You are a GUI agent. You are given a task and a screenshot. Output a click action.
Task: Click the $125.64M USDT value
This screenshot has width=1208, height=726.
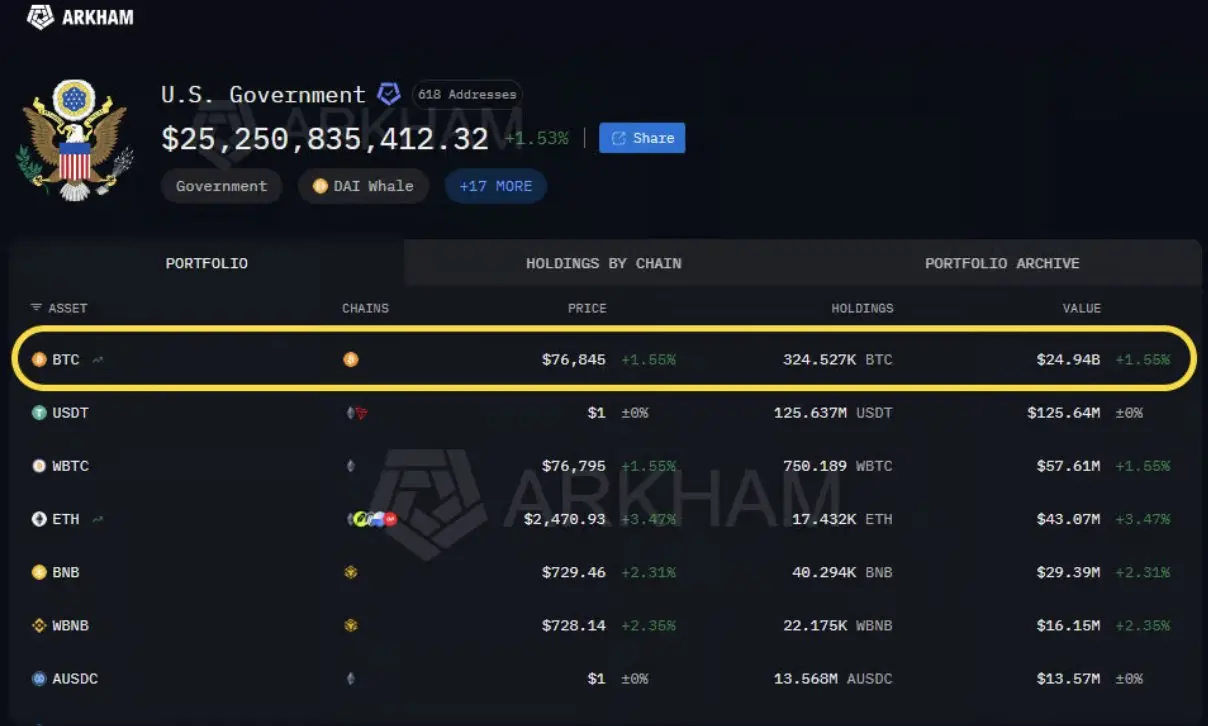click(x=1064, y=412)
